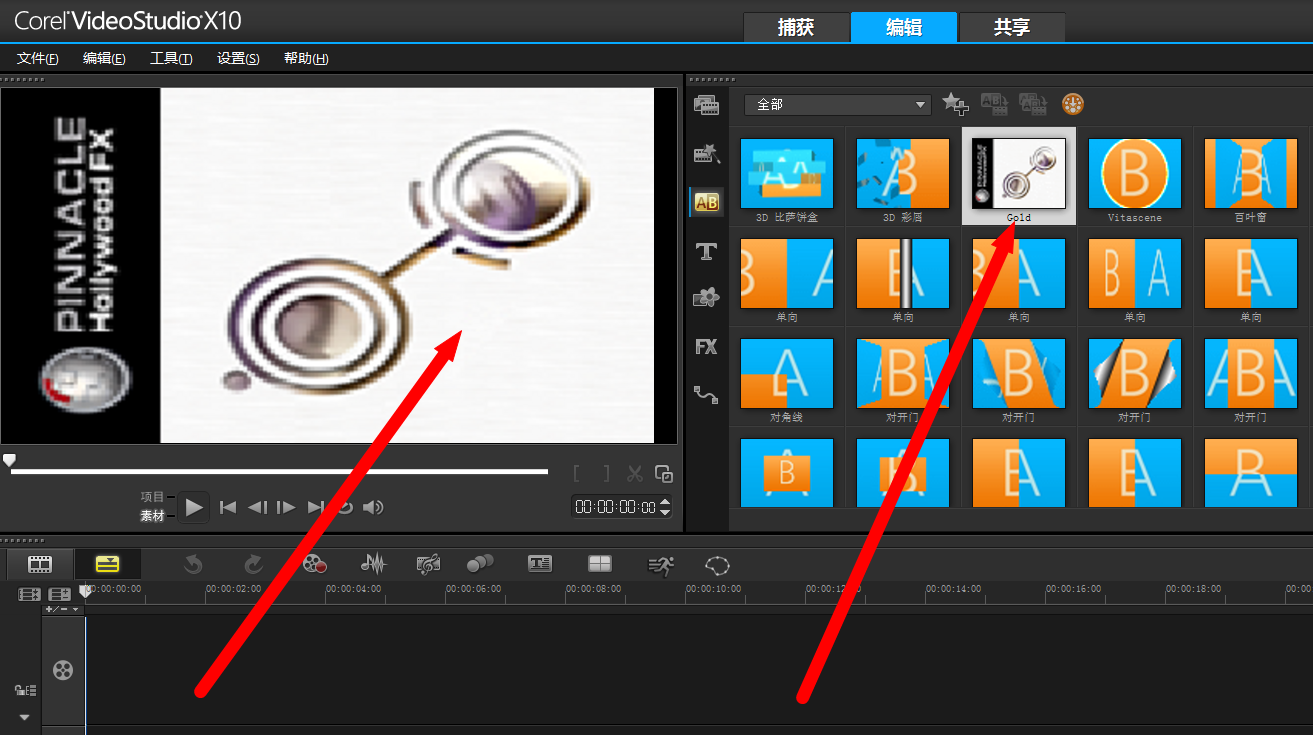Jump to end with End button
The height and width of the screenshot is (735, 1313).
(x=315, y=507)
